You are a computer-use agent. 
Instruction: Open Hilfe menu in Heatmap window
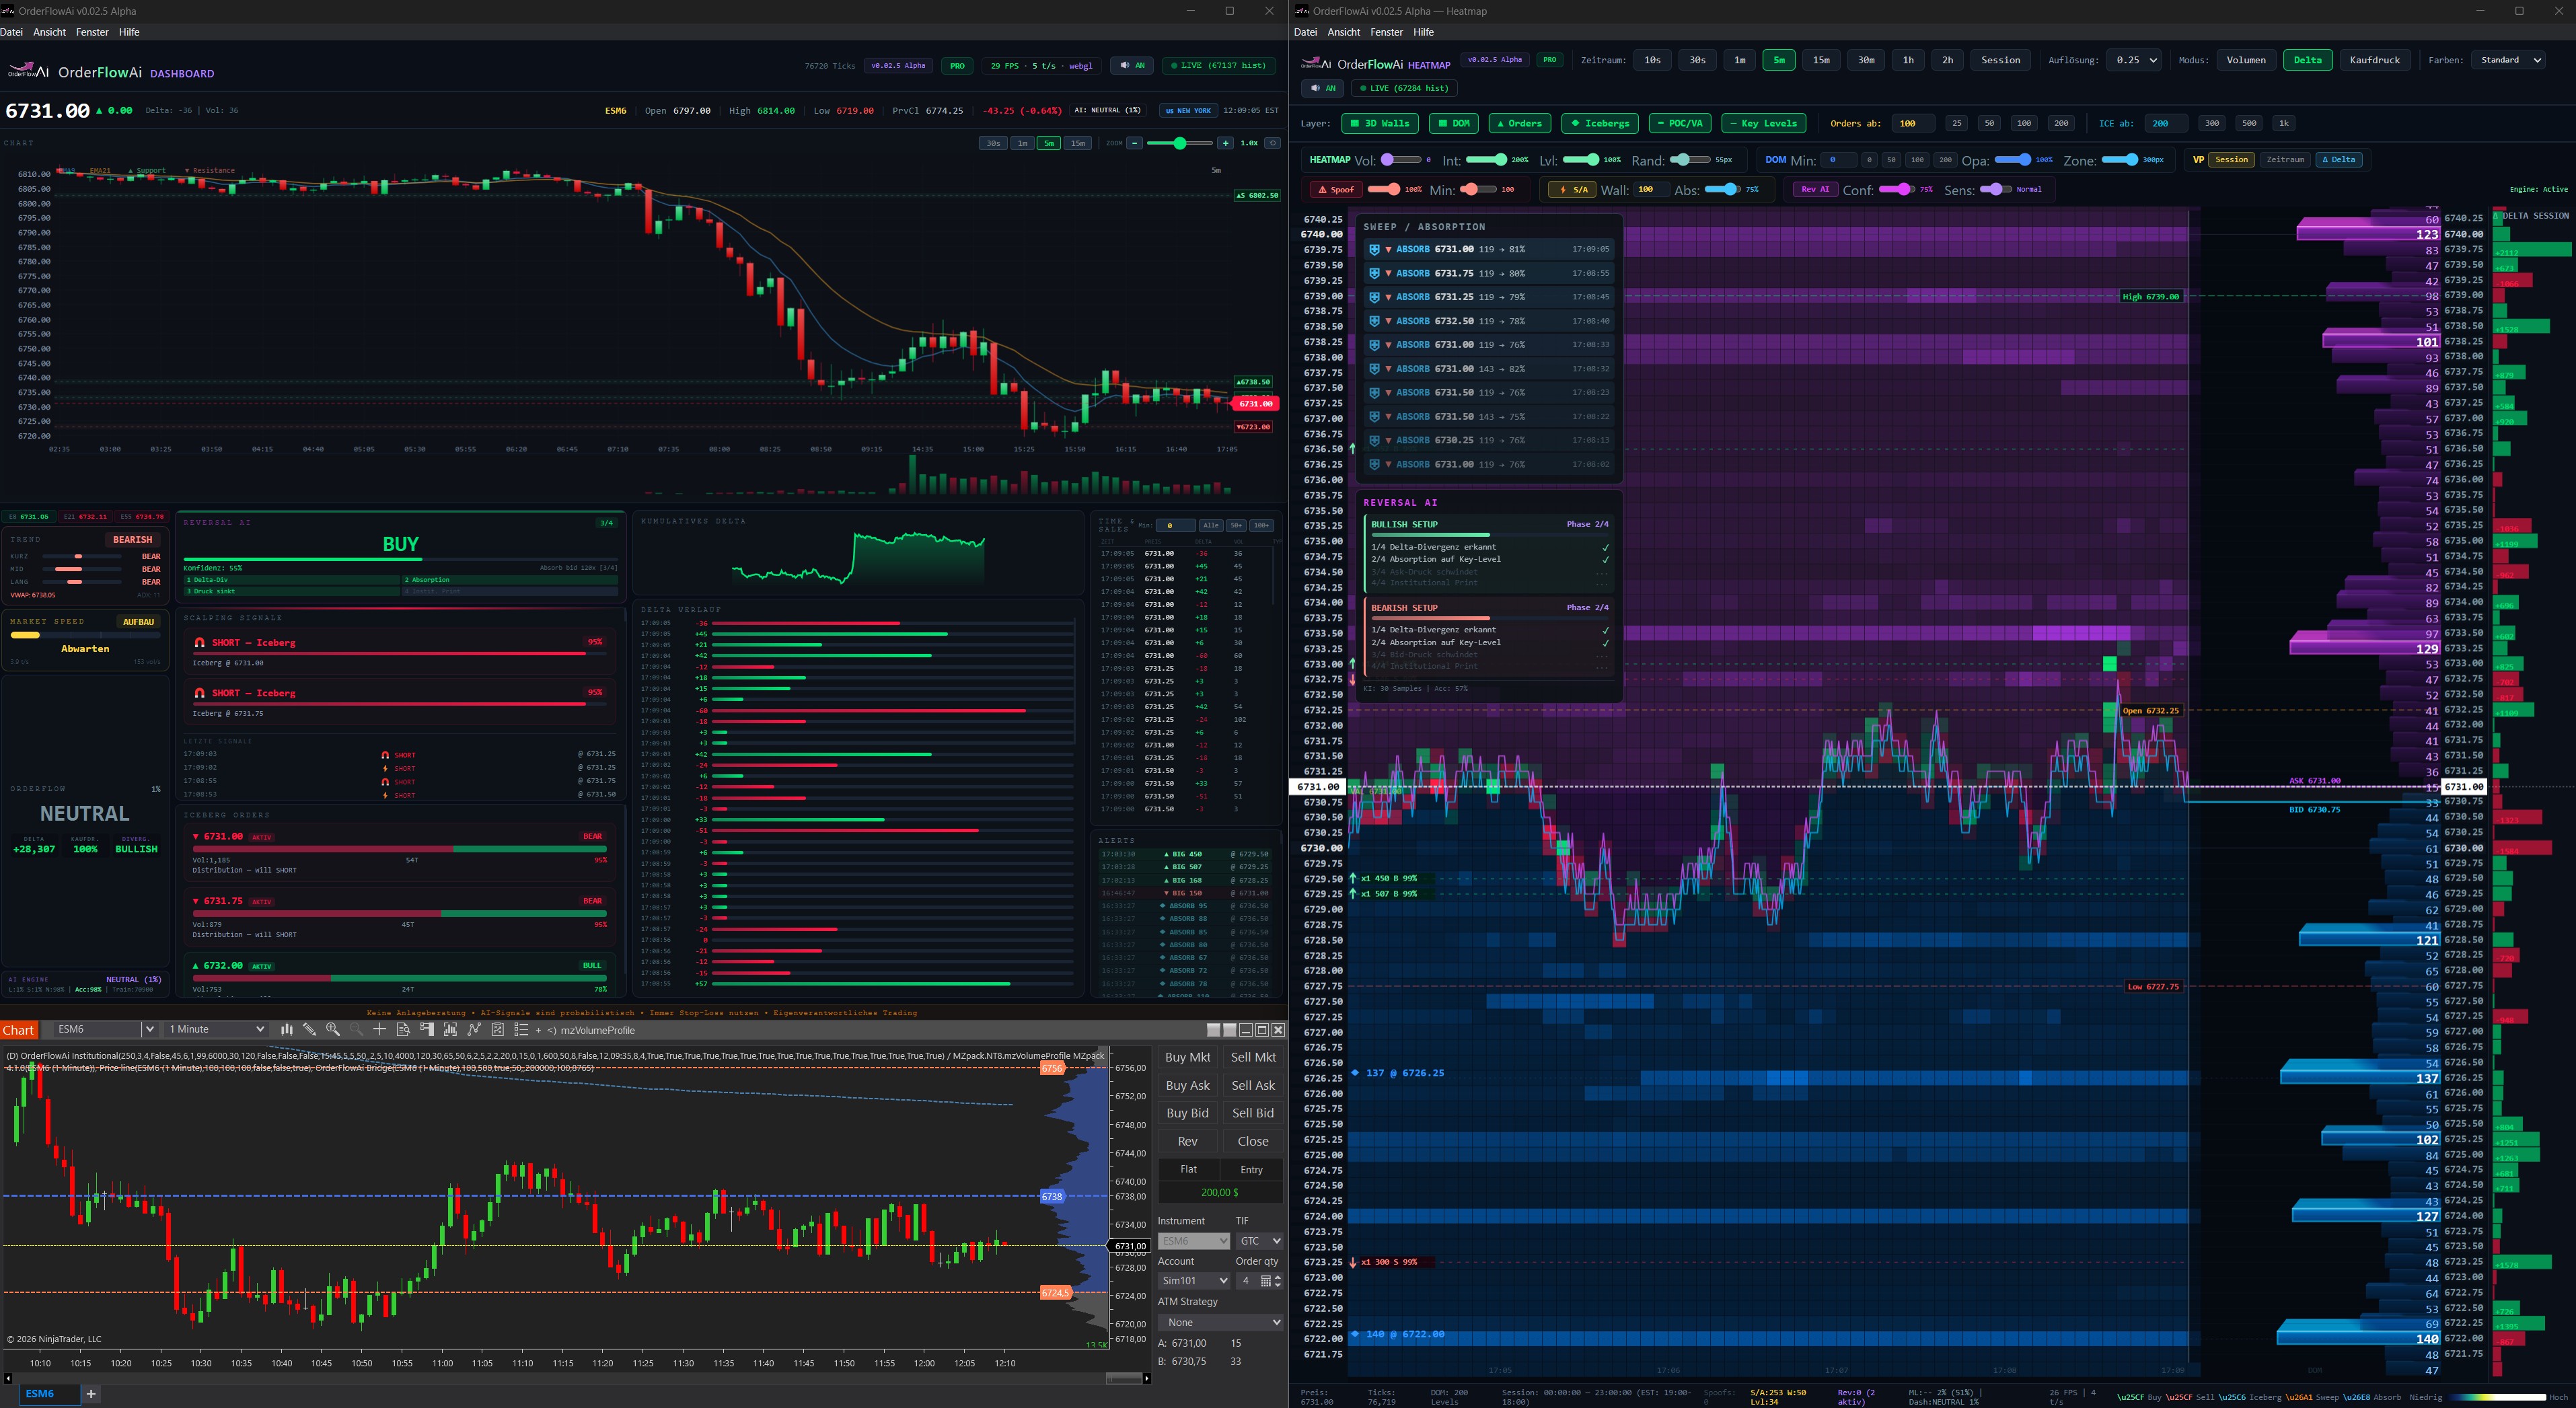click(1424, 32)
